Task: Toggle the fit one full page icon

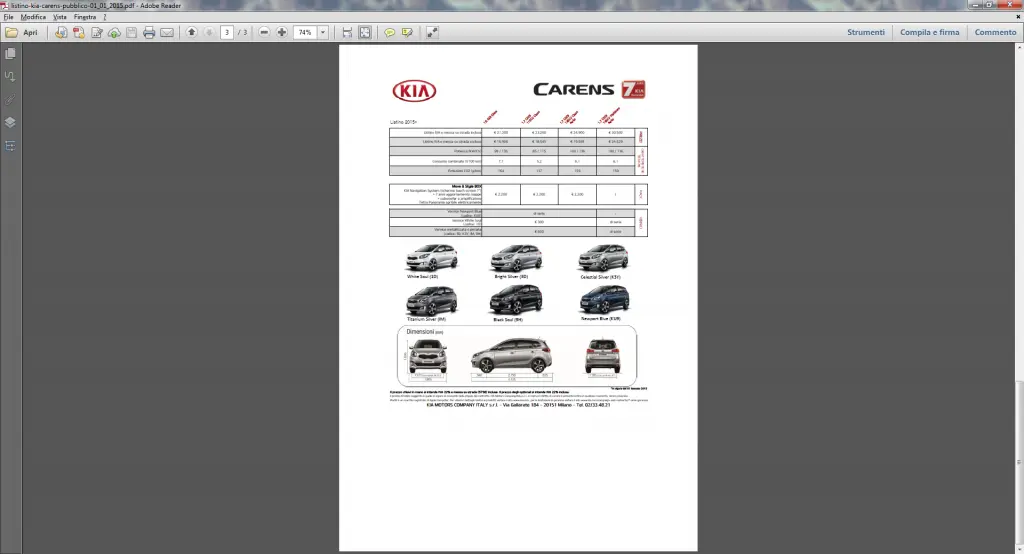Action: point(364,32)
